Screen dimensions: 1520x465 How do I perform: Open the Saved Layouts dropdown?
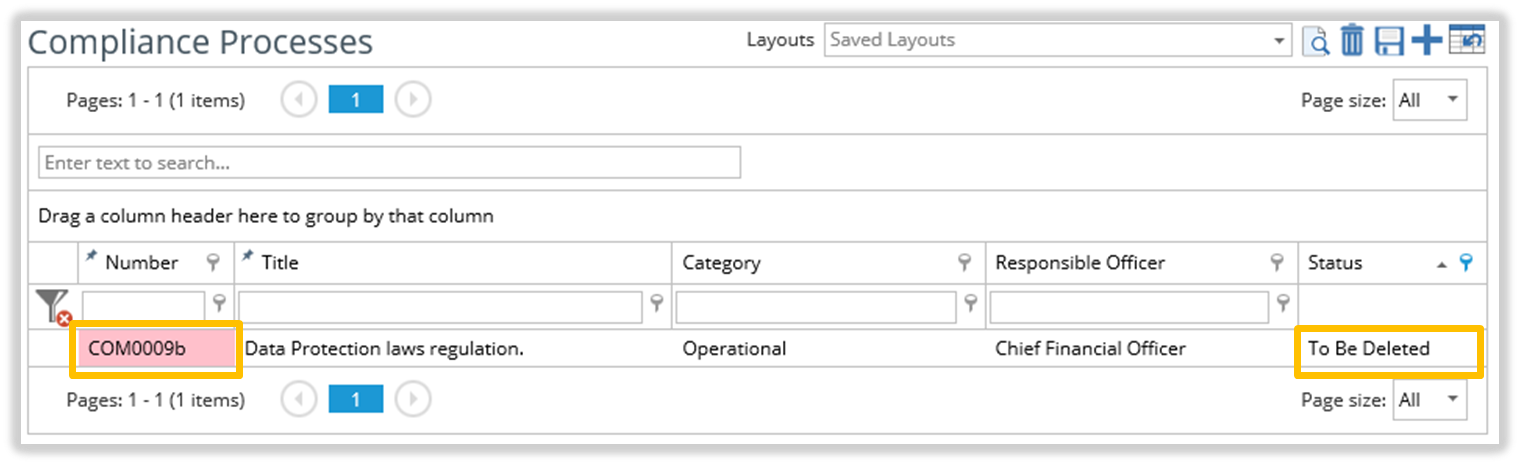click(1280, 41)
